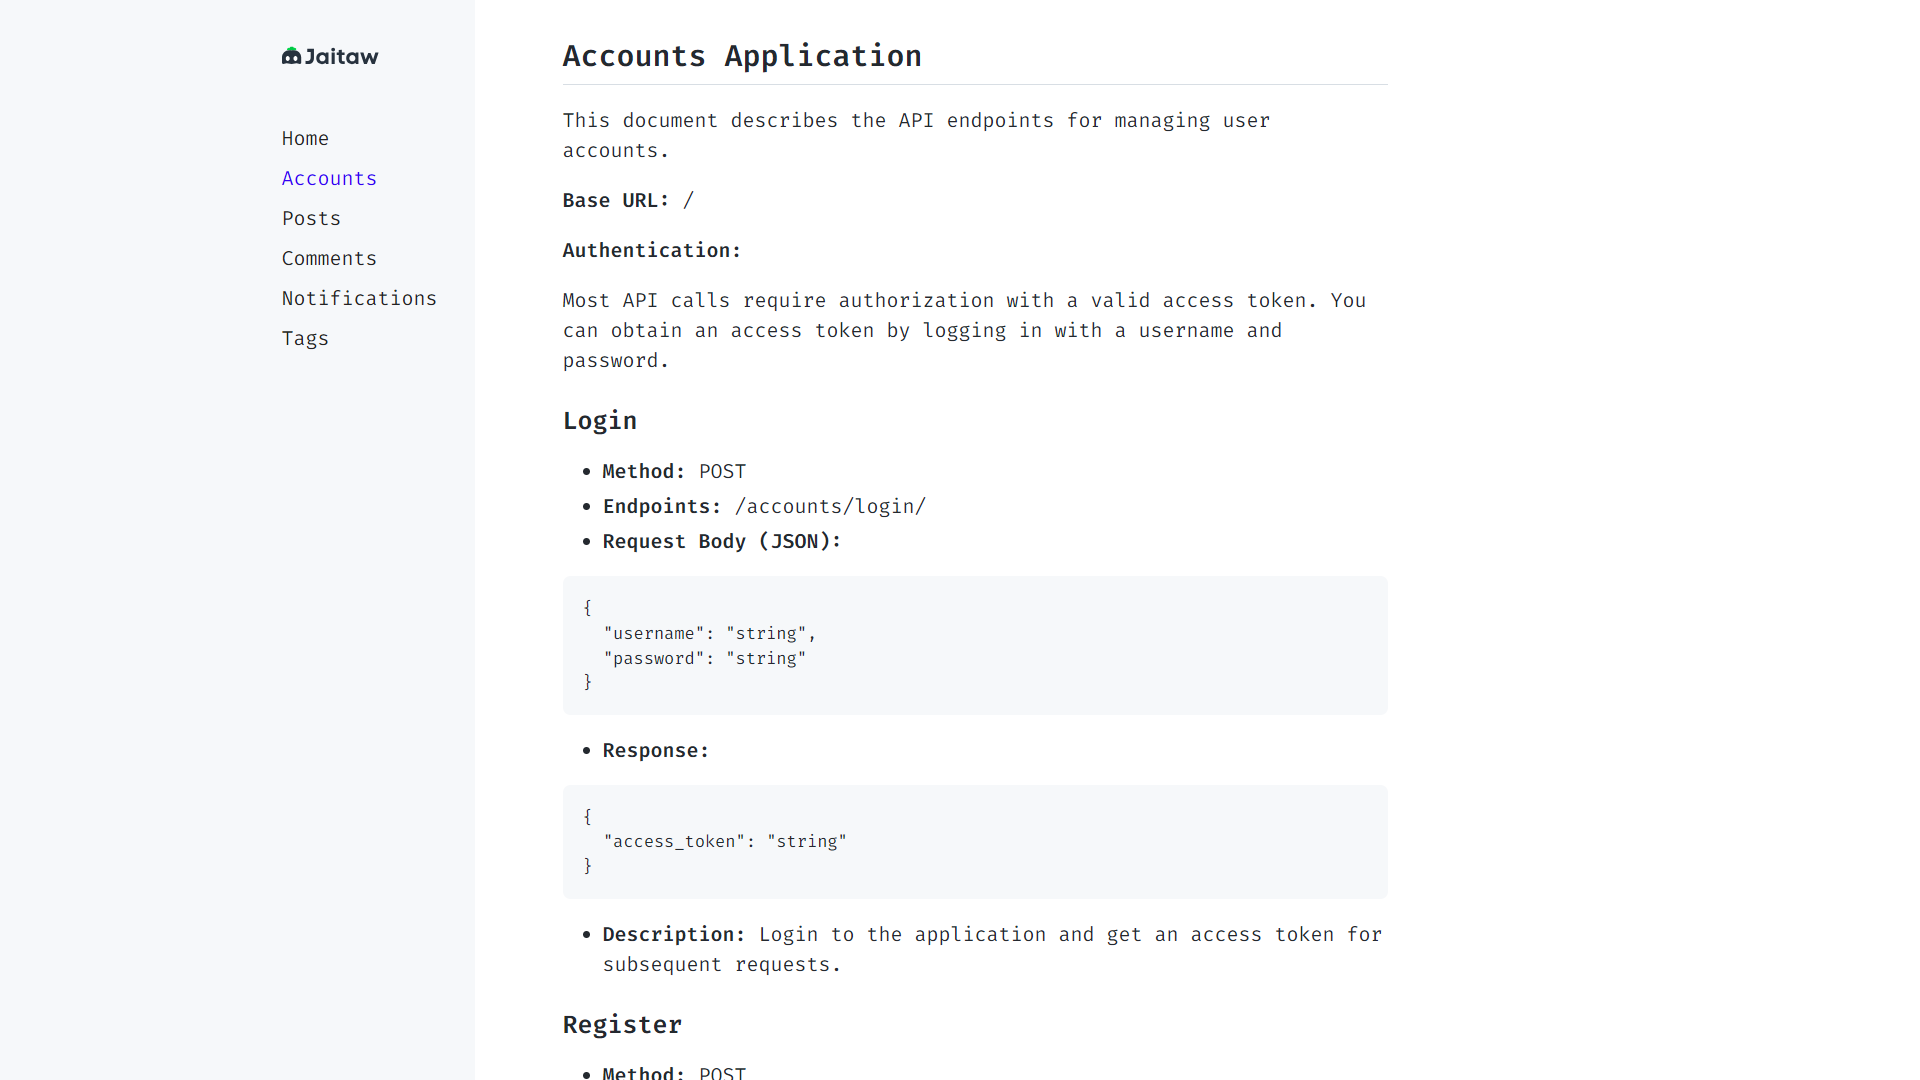
Task: Click the Register section heading
Action: (x=622, y=1025)
